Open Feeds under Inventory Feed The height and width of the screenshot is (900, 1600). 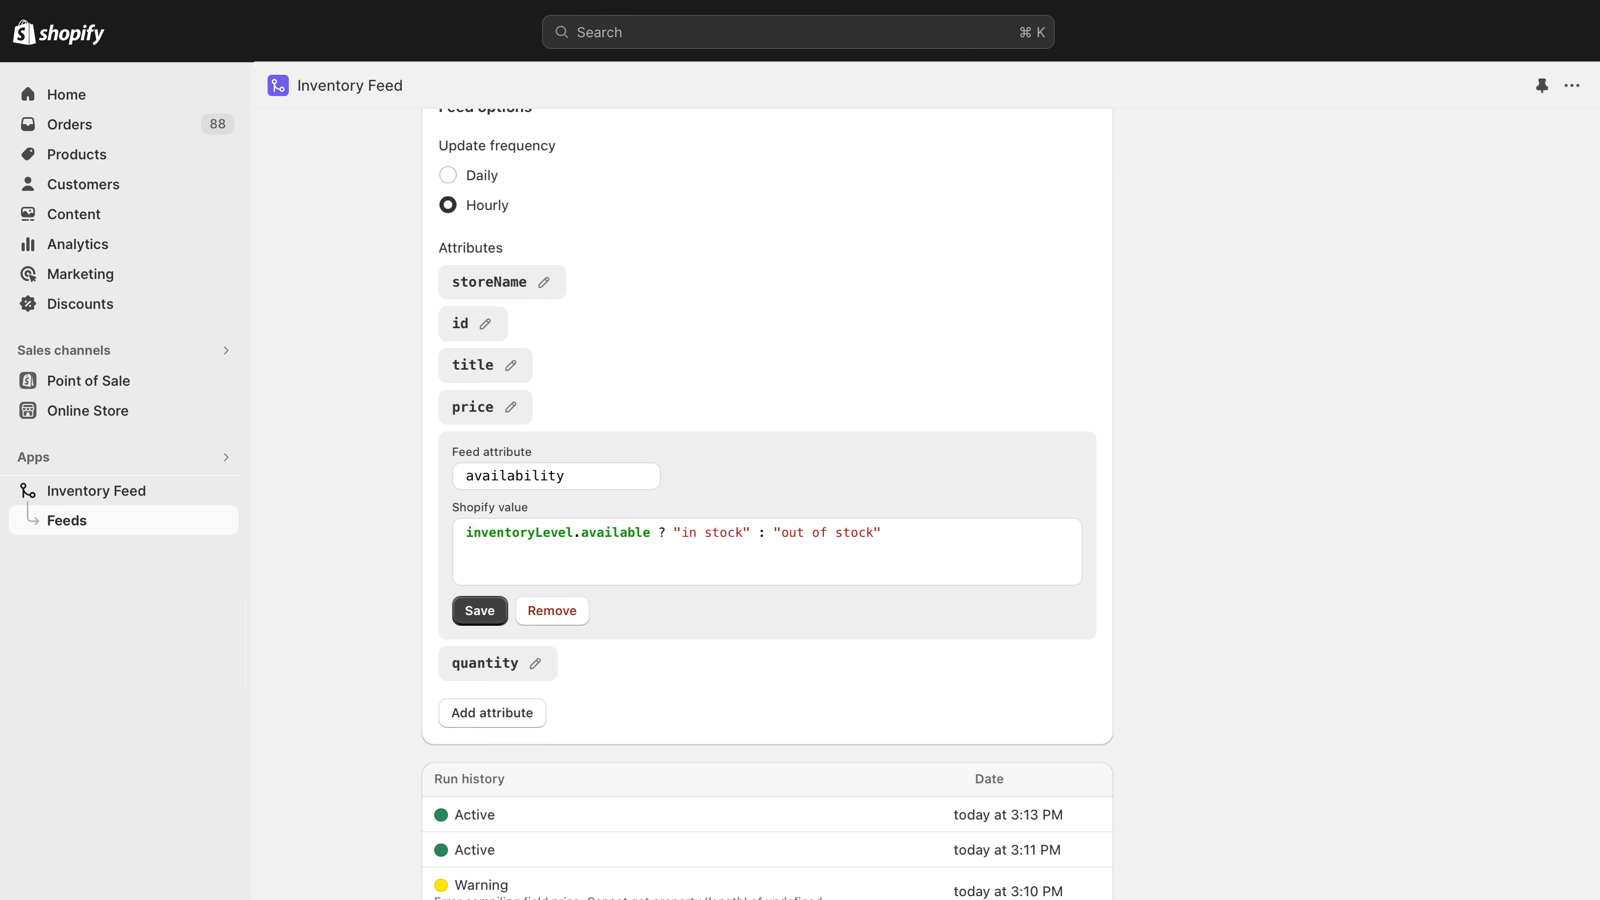click(x=66, y=520)
